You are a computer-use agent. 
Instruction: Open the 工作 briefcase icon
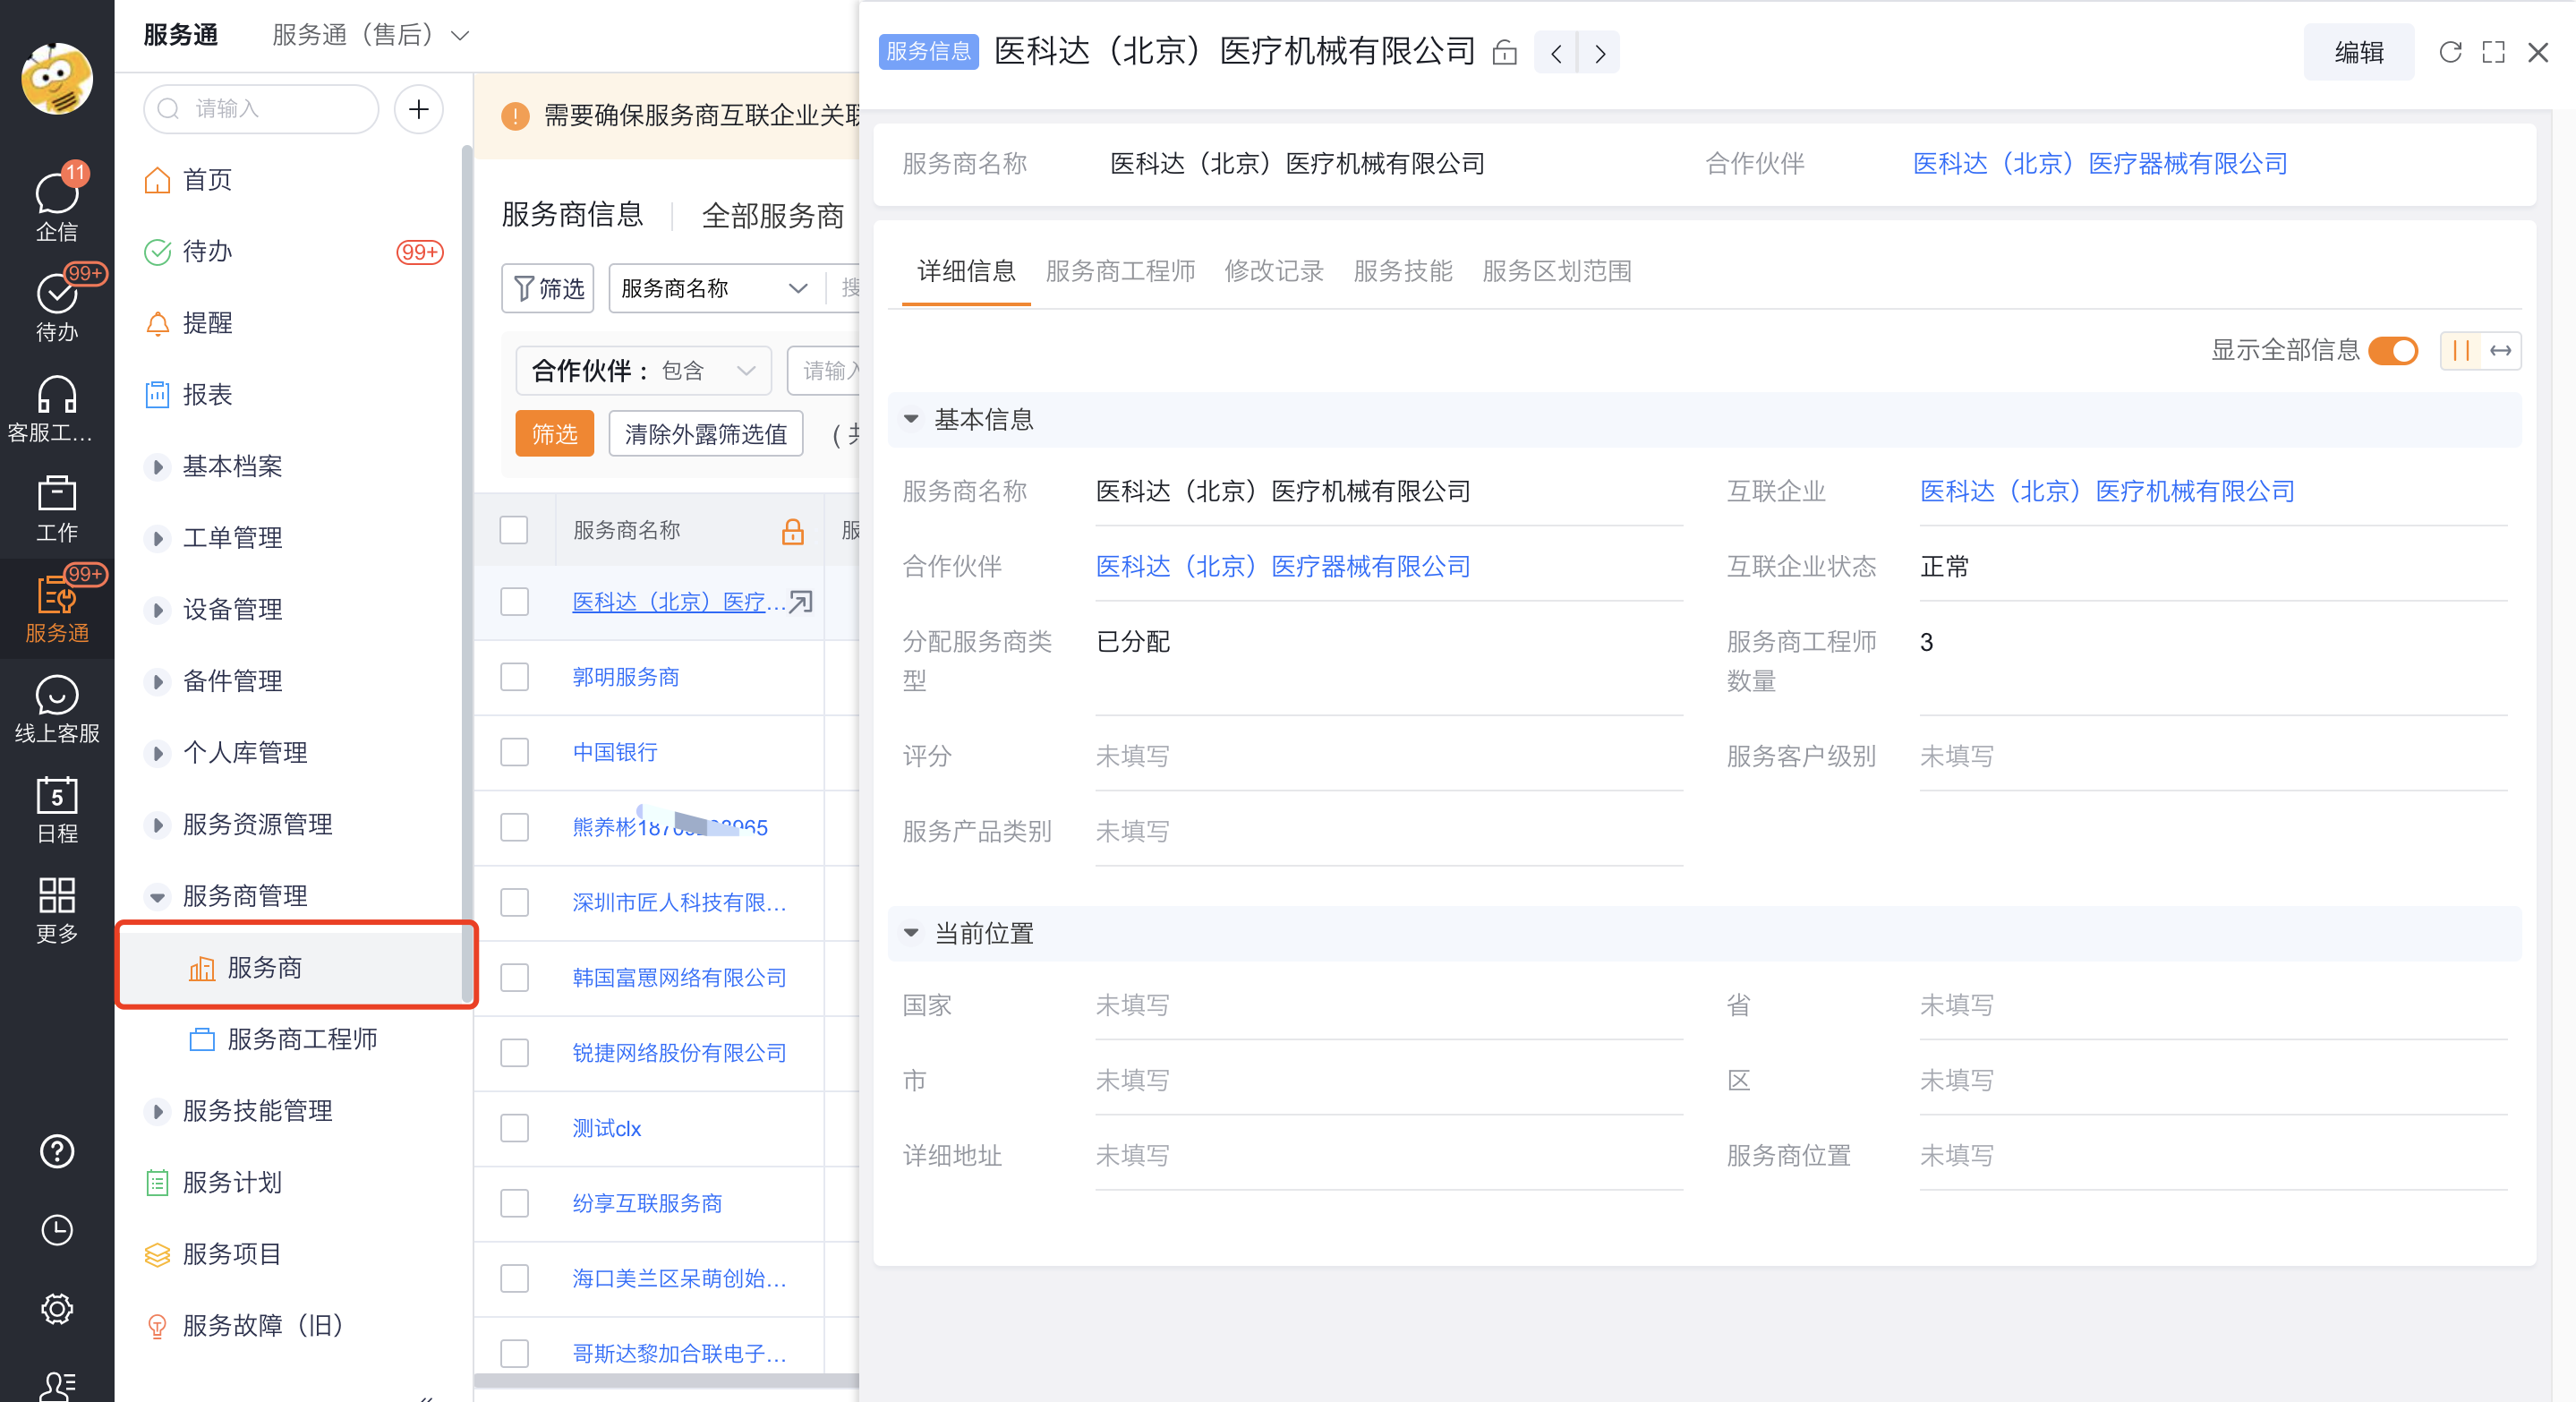(57, 508)
